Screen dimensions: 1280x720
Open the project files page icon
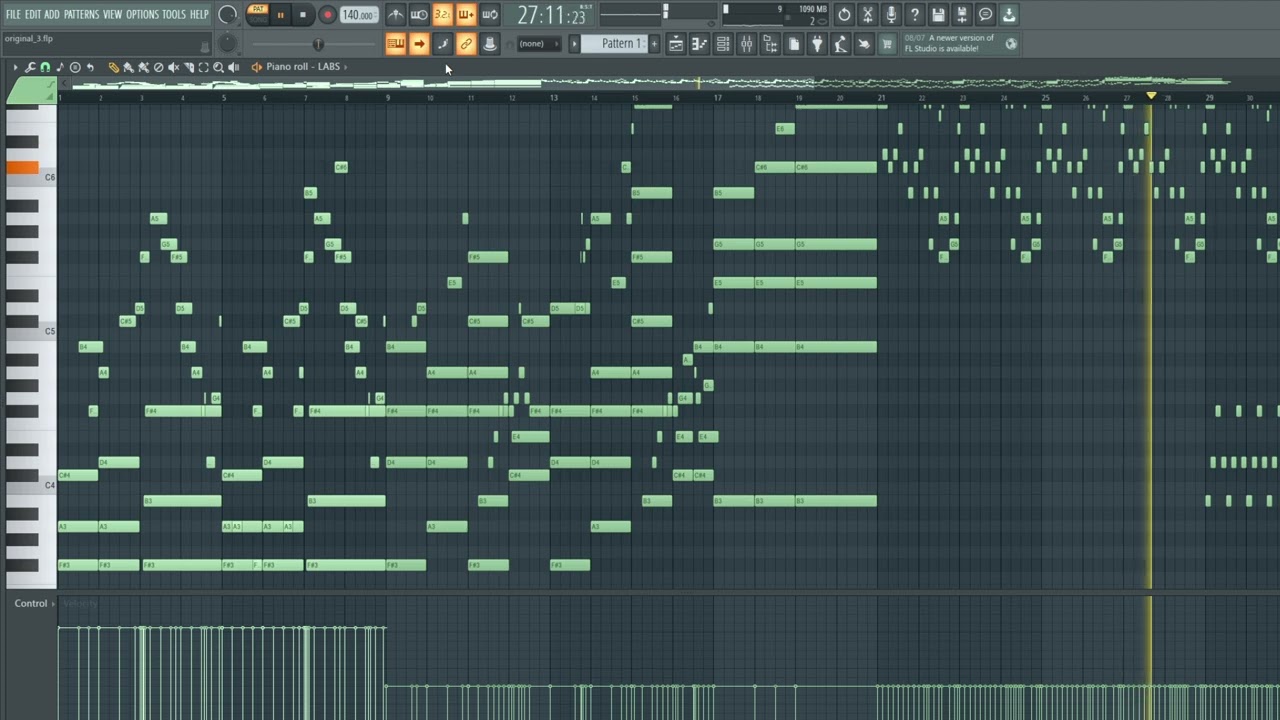(x=794, y=44)
